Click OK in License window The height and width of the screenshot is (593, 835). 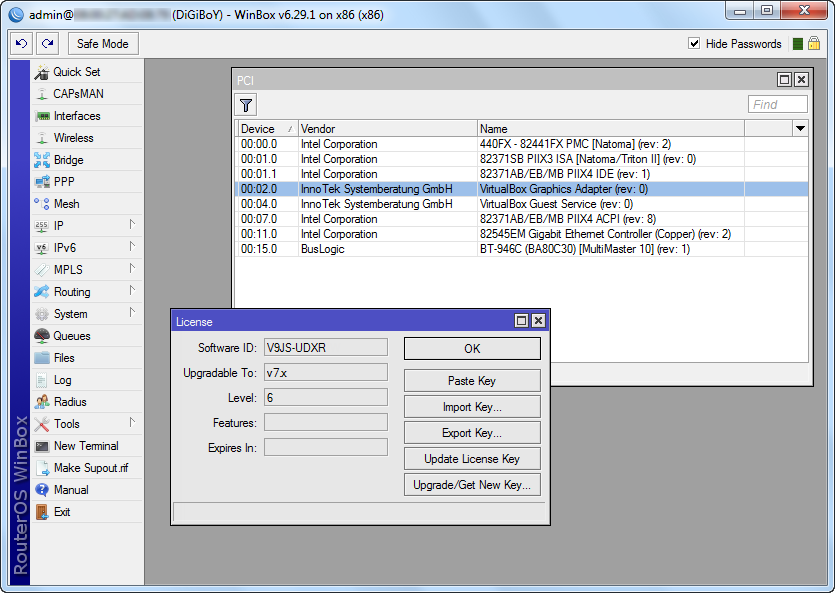(x=472, y=349)
